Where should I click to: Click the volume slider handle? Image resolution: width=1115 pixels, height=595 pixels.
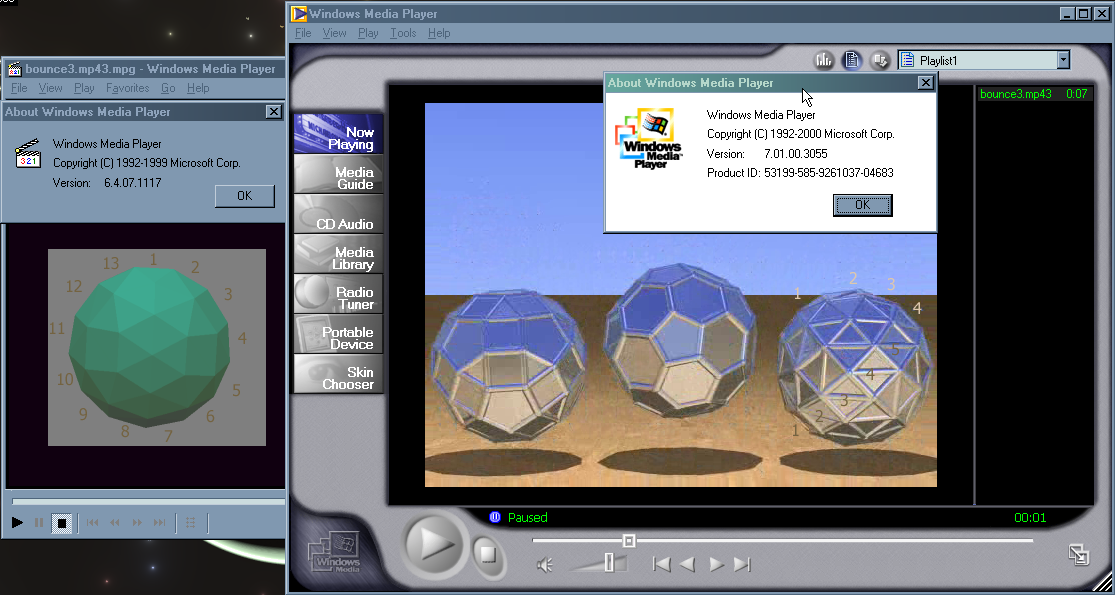click(609, 563)
